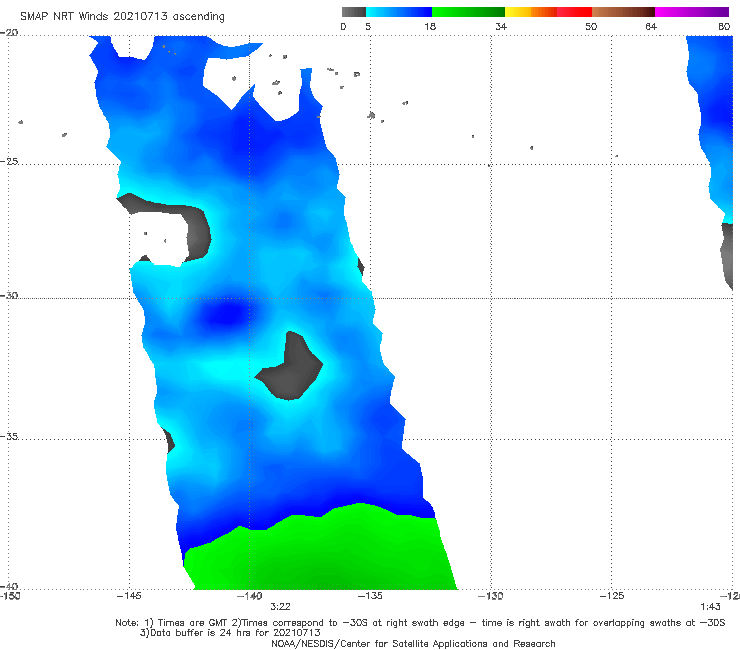Click the title 'SMAP NRT Winds 20210713 ascending'
Viewport: 740px width, 650px height.
tap(122, 17)
